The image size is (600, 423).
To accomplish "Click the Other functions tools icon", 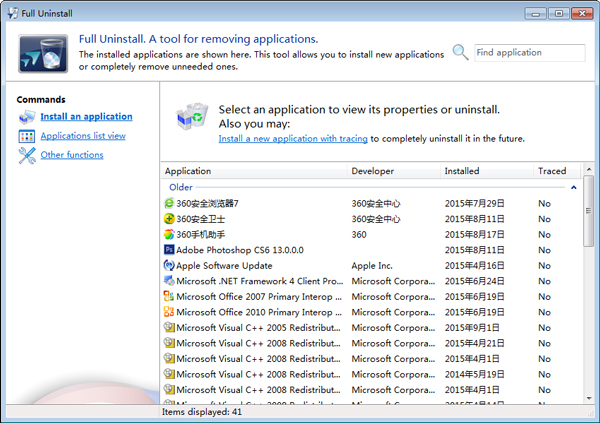I will click(x=27, y=155).
